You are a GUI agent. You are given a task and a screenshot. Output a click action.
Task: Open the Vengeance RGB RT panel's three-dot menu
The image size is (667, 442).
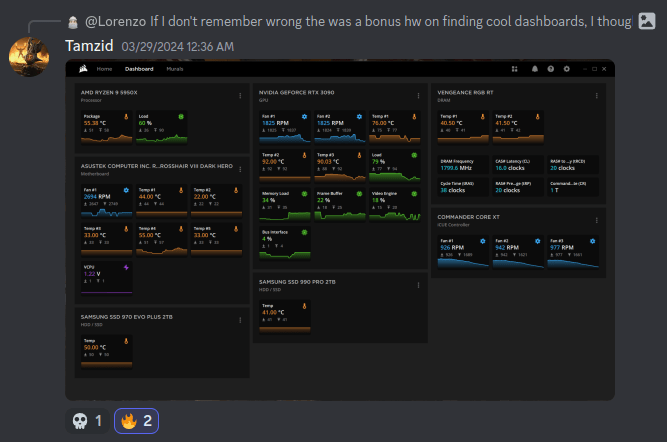click(x=596, y=96)
